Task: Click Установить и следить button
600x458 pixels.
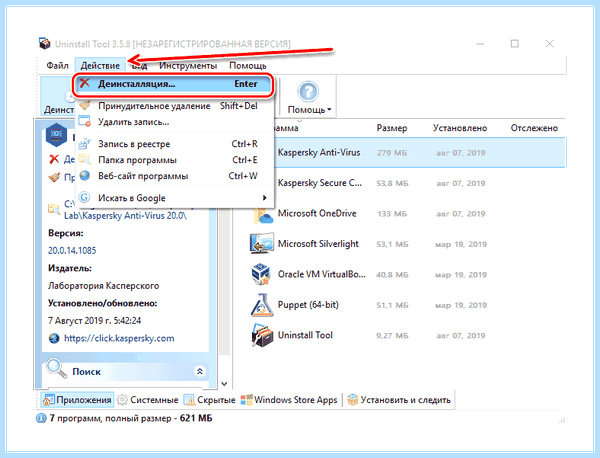Action: 399,400
